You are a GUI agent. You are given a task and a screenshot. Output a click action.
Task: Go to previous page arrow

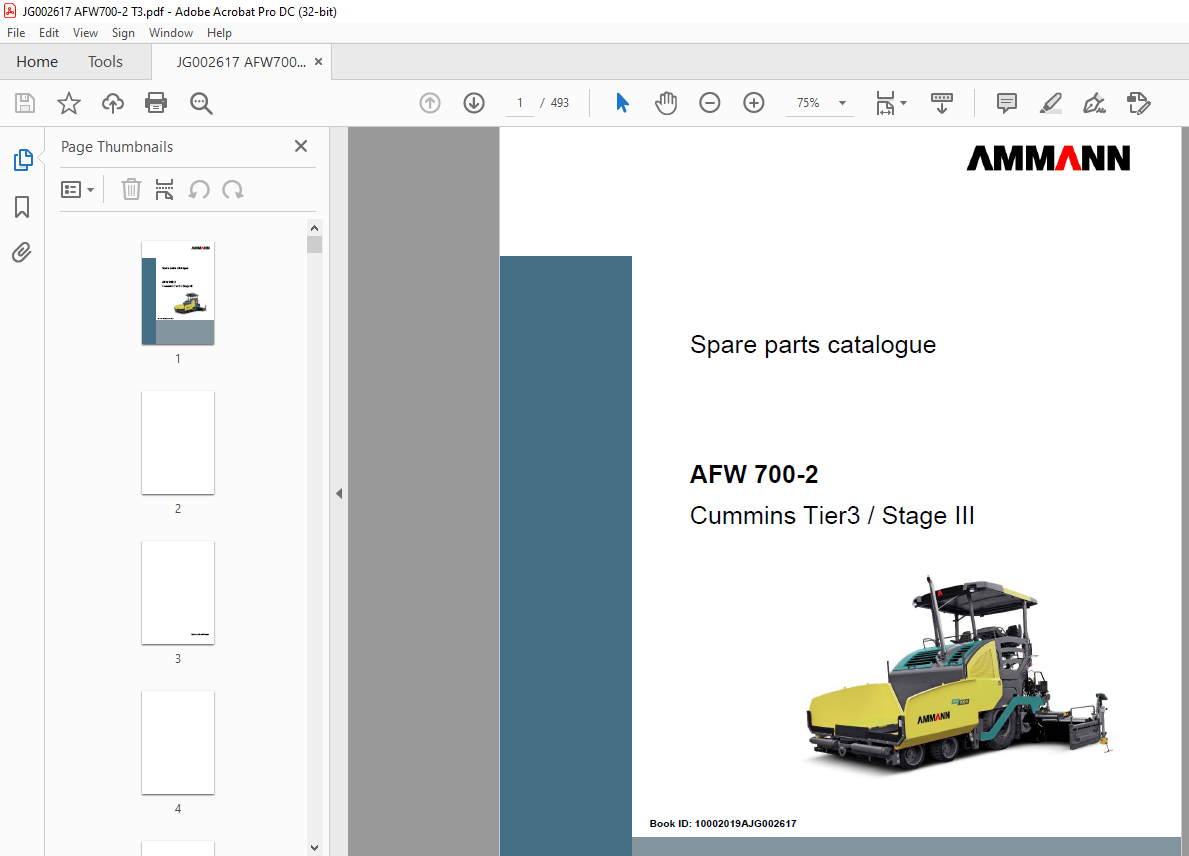430,103
